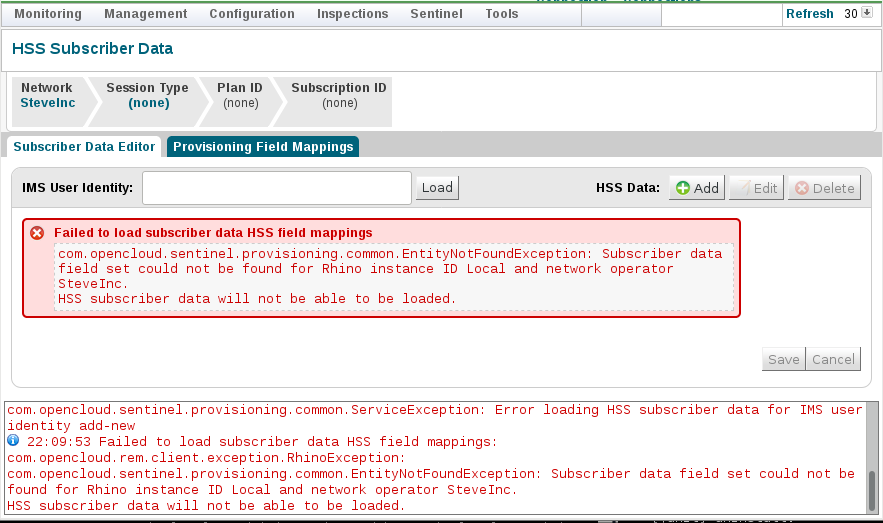
Task: Open the Configuration menu
Action: (252, 14)
